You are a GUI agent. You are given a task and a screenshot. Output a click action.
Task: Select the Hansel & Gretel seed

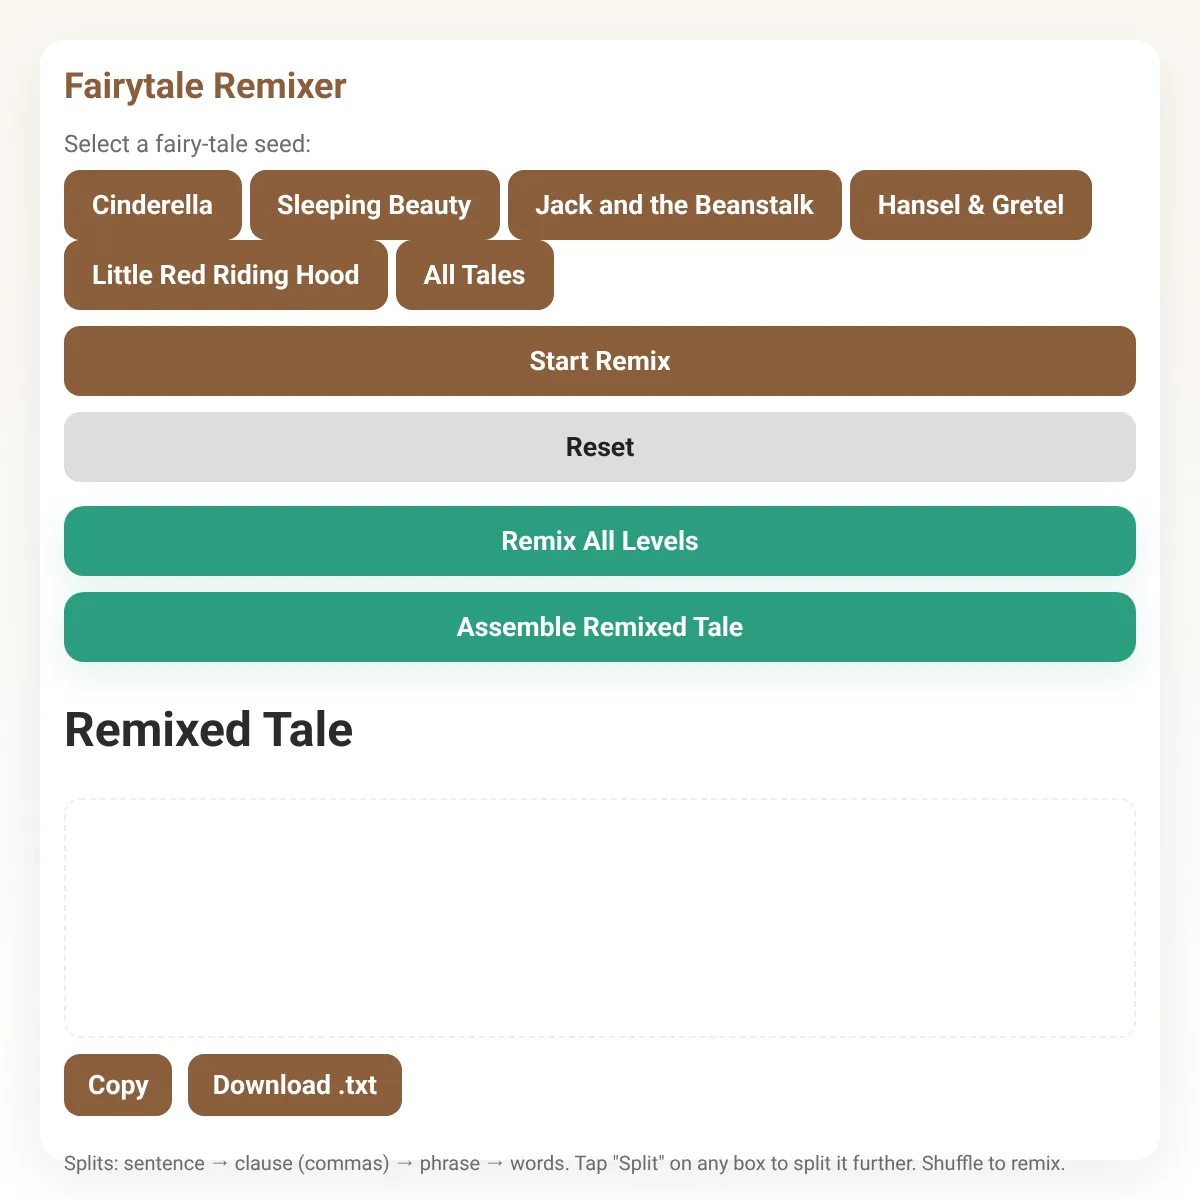pyautogui.click(x=971, y=205)
